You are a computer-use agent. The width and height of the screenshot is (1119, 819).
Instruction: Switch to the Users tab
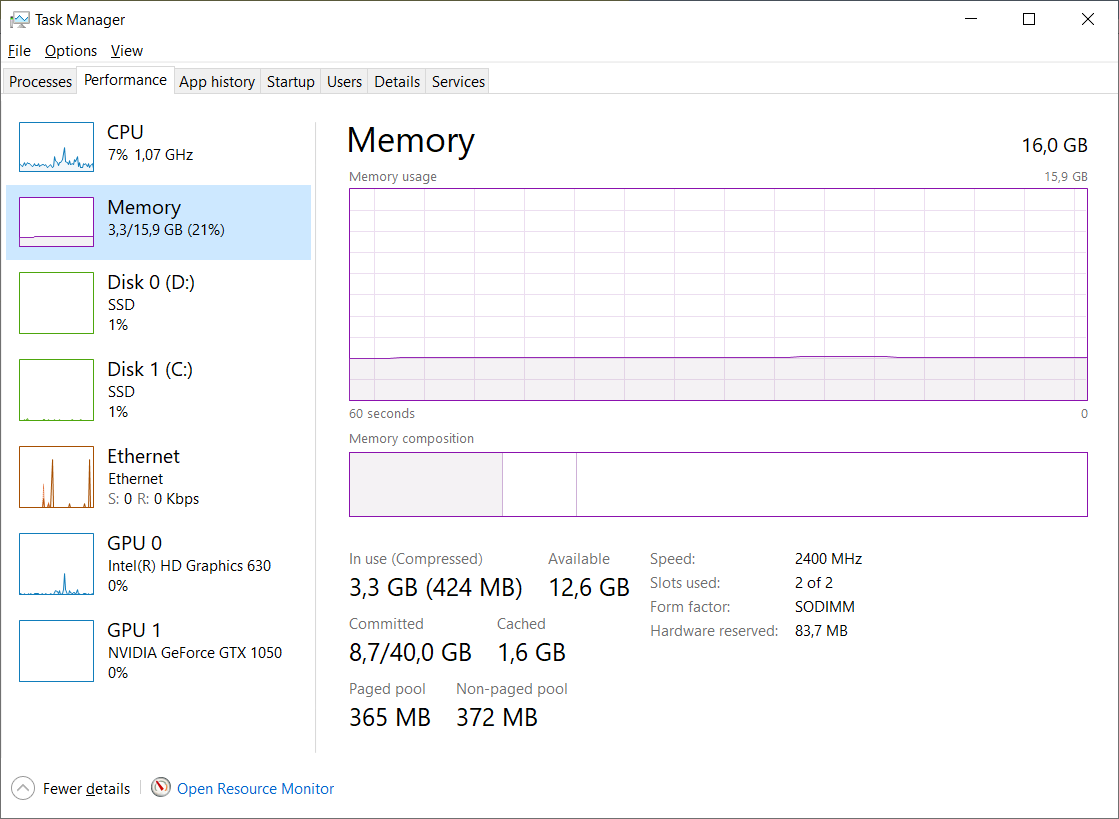[x=344, y=81]
